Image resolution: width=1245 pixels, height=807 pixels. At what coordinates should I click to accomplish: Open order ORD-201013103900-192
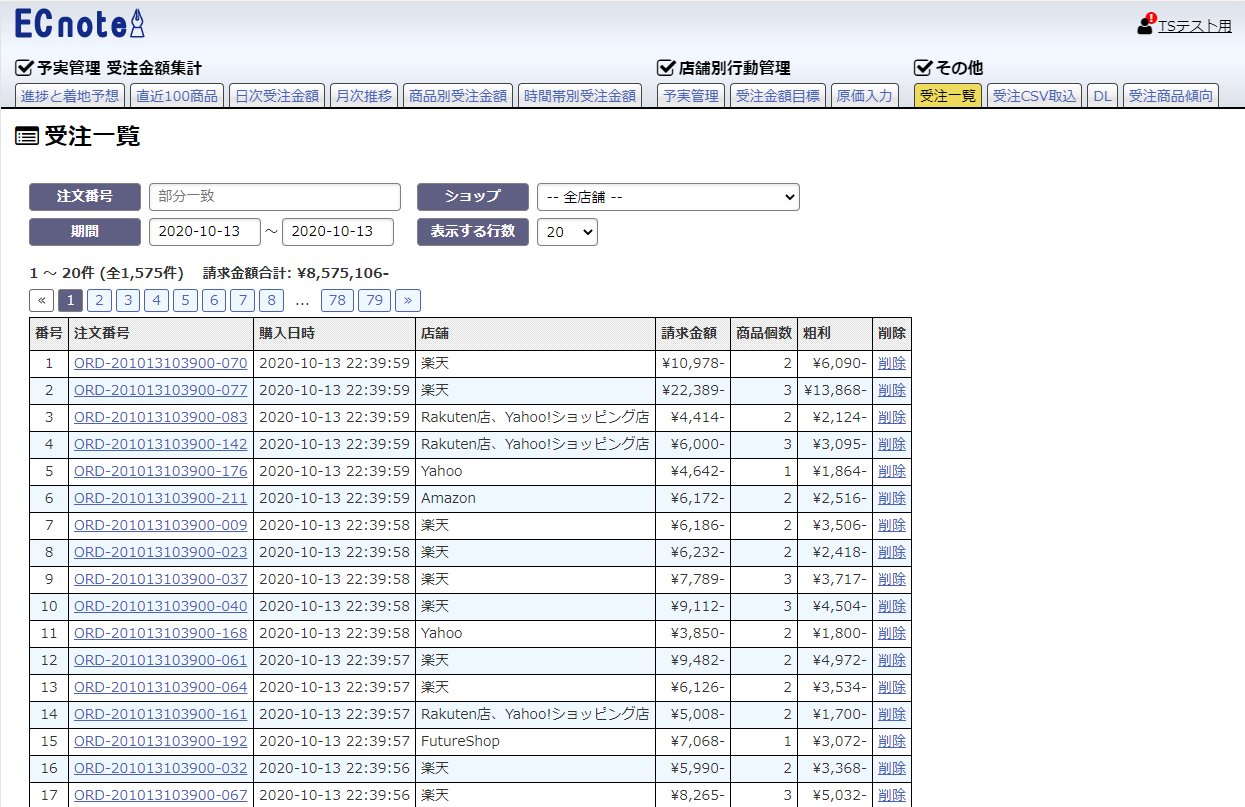pyautogui.click(x=160, y=741)
